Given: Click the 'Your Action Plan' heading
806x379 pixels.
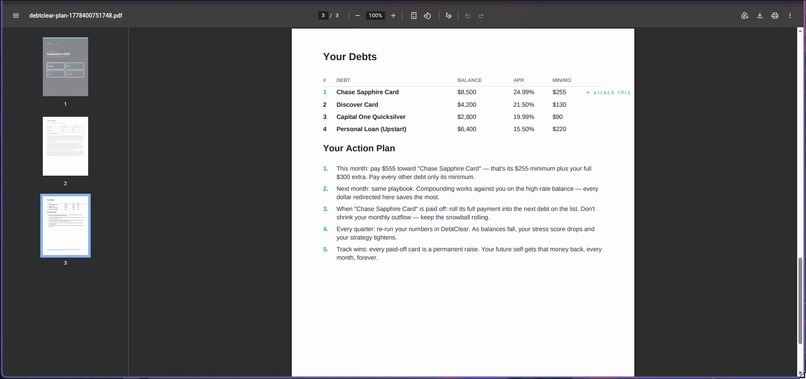Looking at the screenshot, I should coord(359,148).
